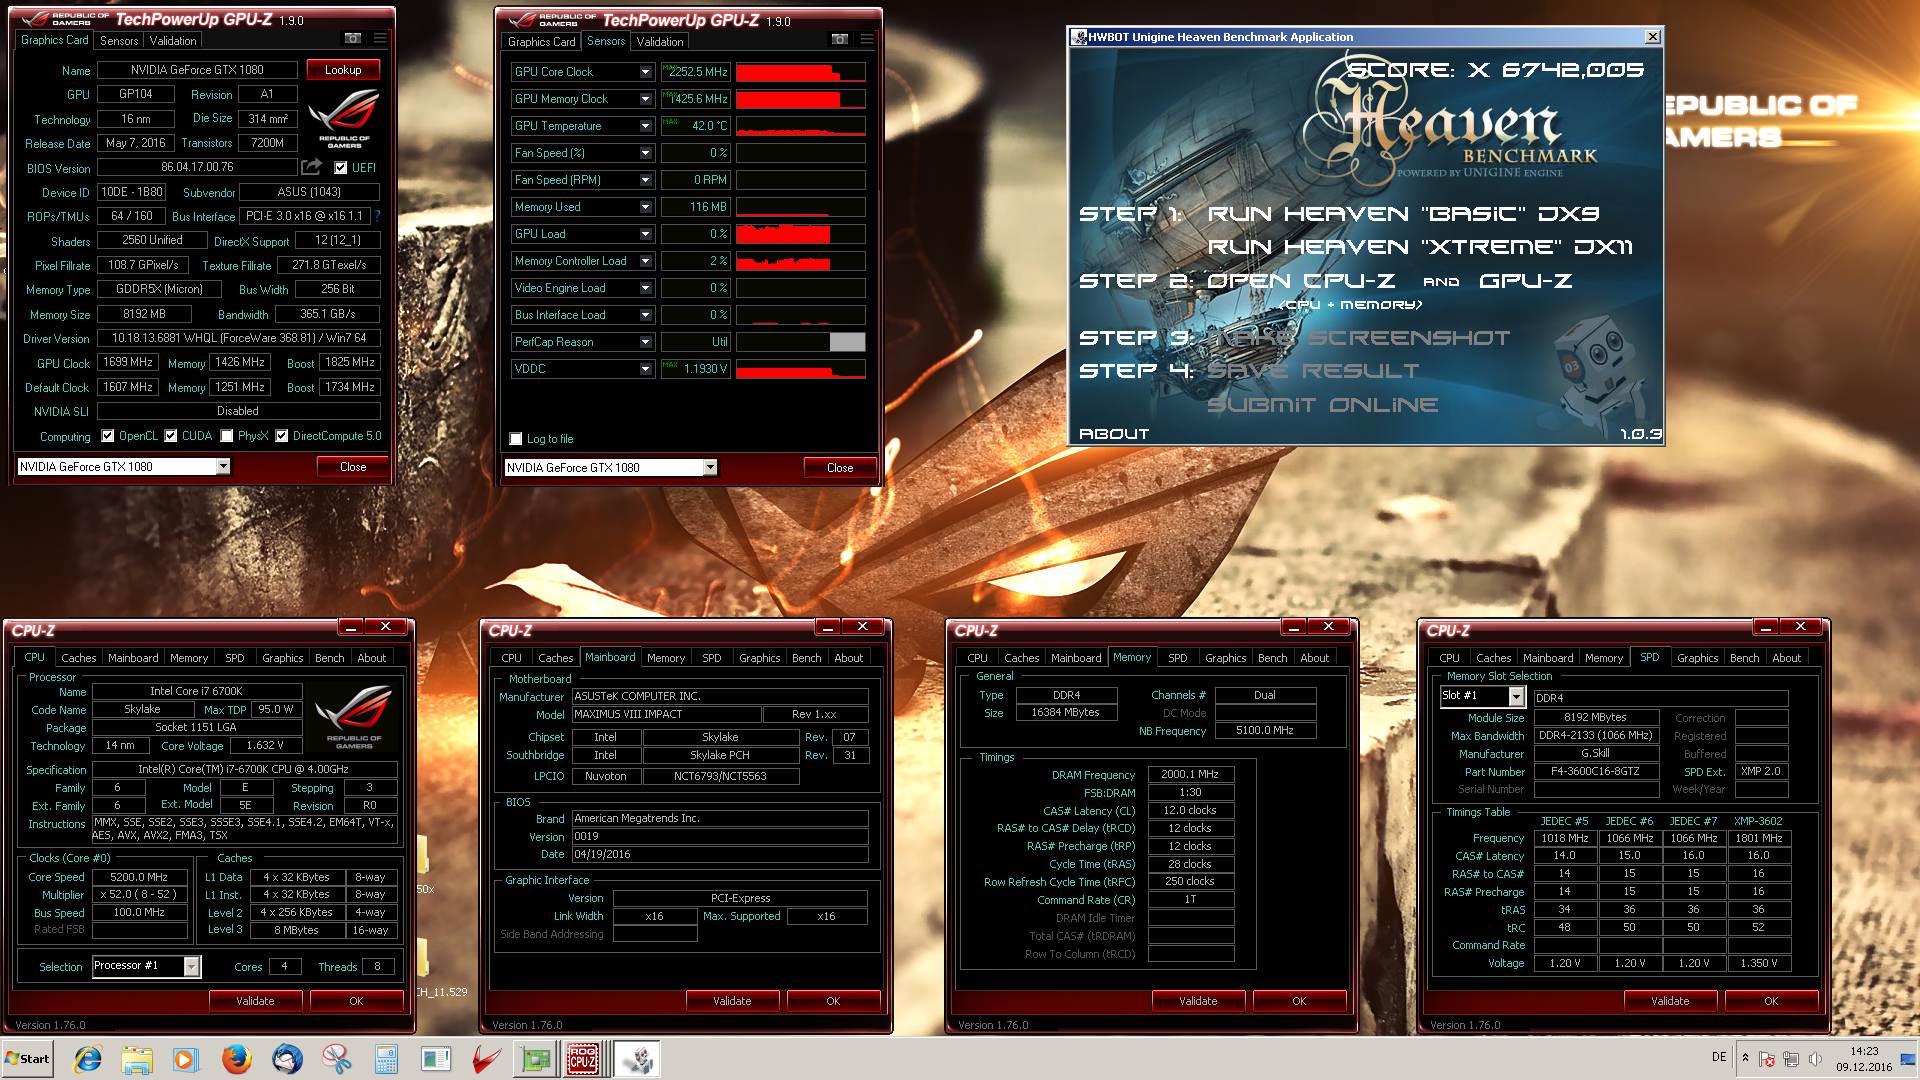Click Validate in the CPU-Z CPU tab window
Screen dimensions: 1920x1080
(x=255, y=1001)
